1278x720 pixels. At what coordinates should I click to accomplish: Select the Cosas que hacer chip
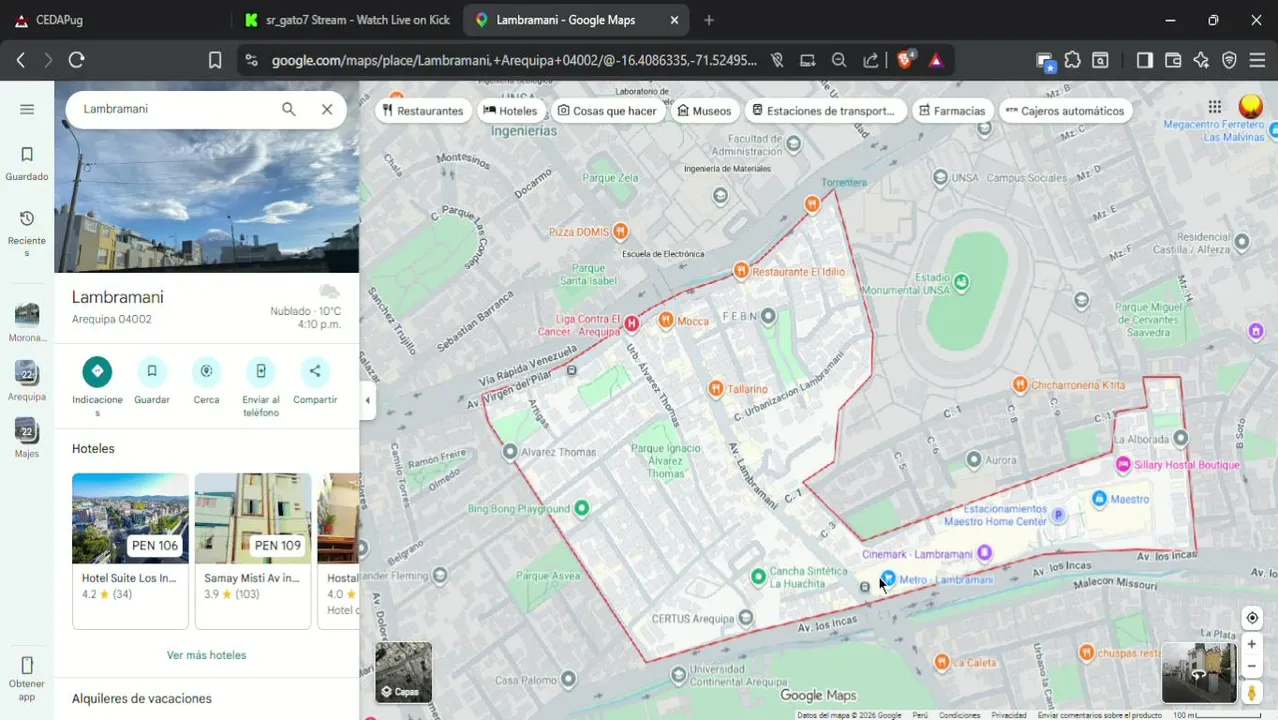coord(607,111)
